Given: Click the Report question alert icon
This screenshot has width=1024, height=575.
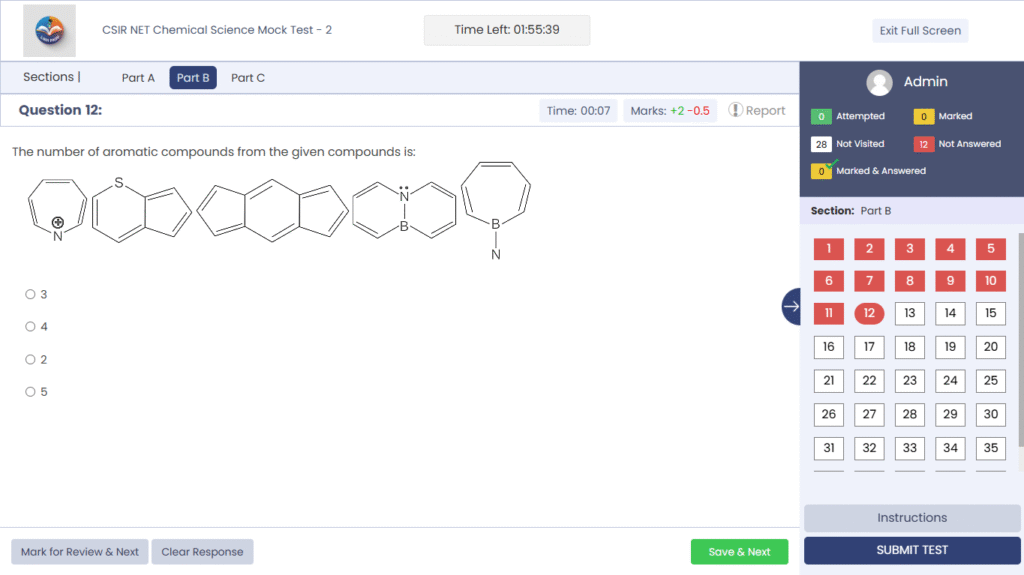Looking at the screenshot, I should [x=735, y=110].
